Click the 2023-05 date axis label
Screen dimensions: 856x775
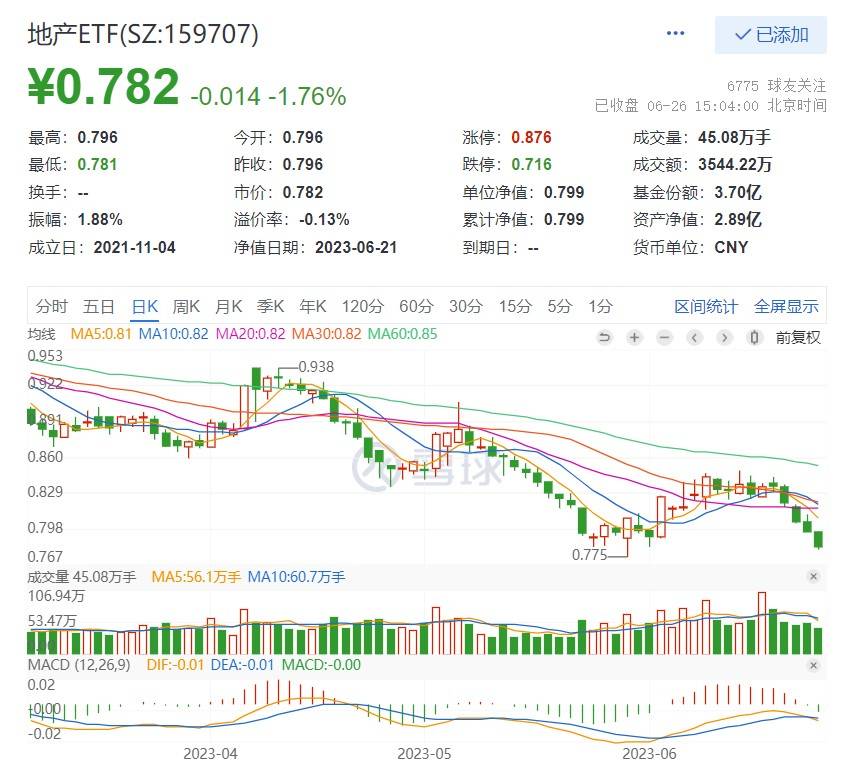click(424, 754)
